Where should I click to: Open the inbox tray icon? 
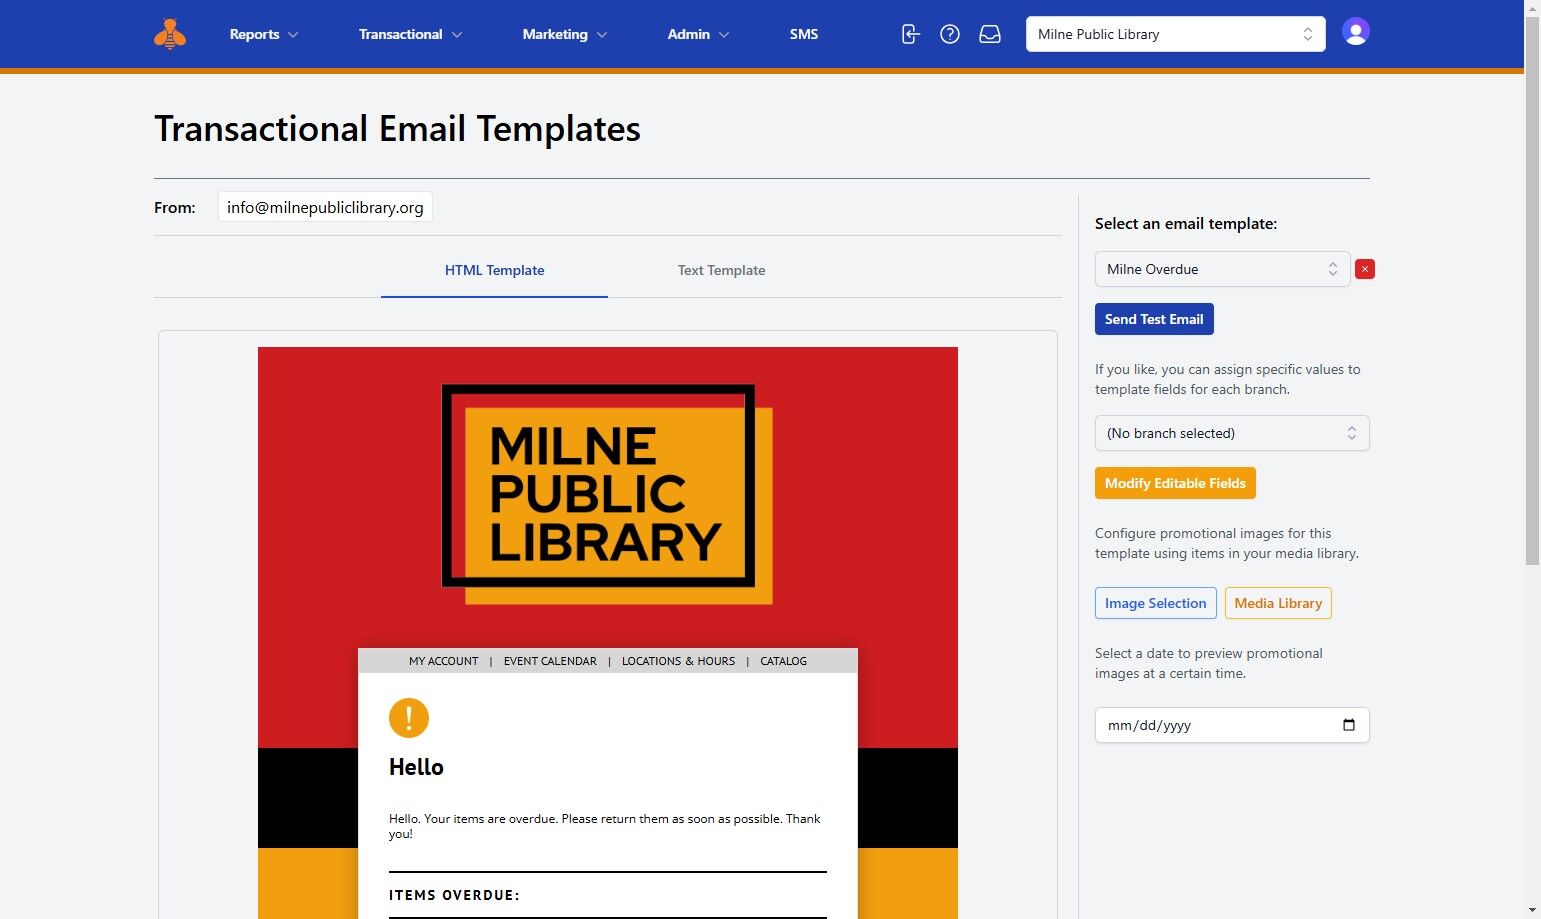[990, 34]
